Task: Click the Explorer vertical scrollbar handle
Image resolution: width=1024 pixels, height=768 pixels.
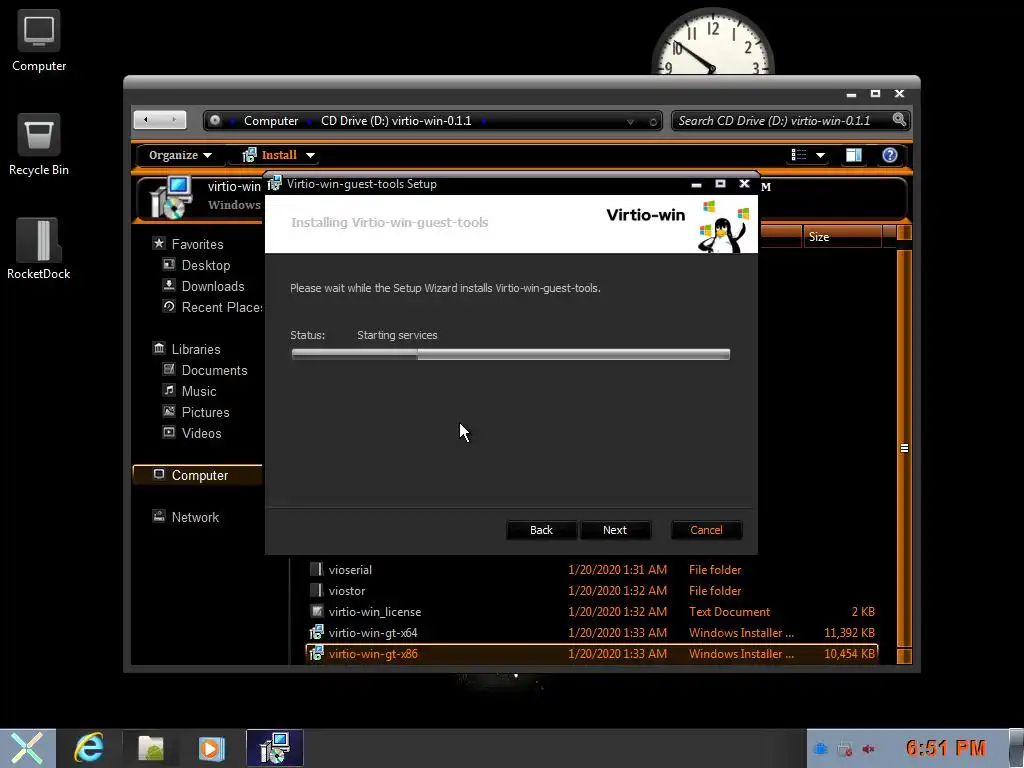Action: [x=904, y=448]
